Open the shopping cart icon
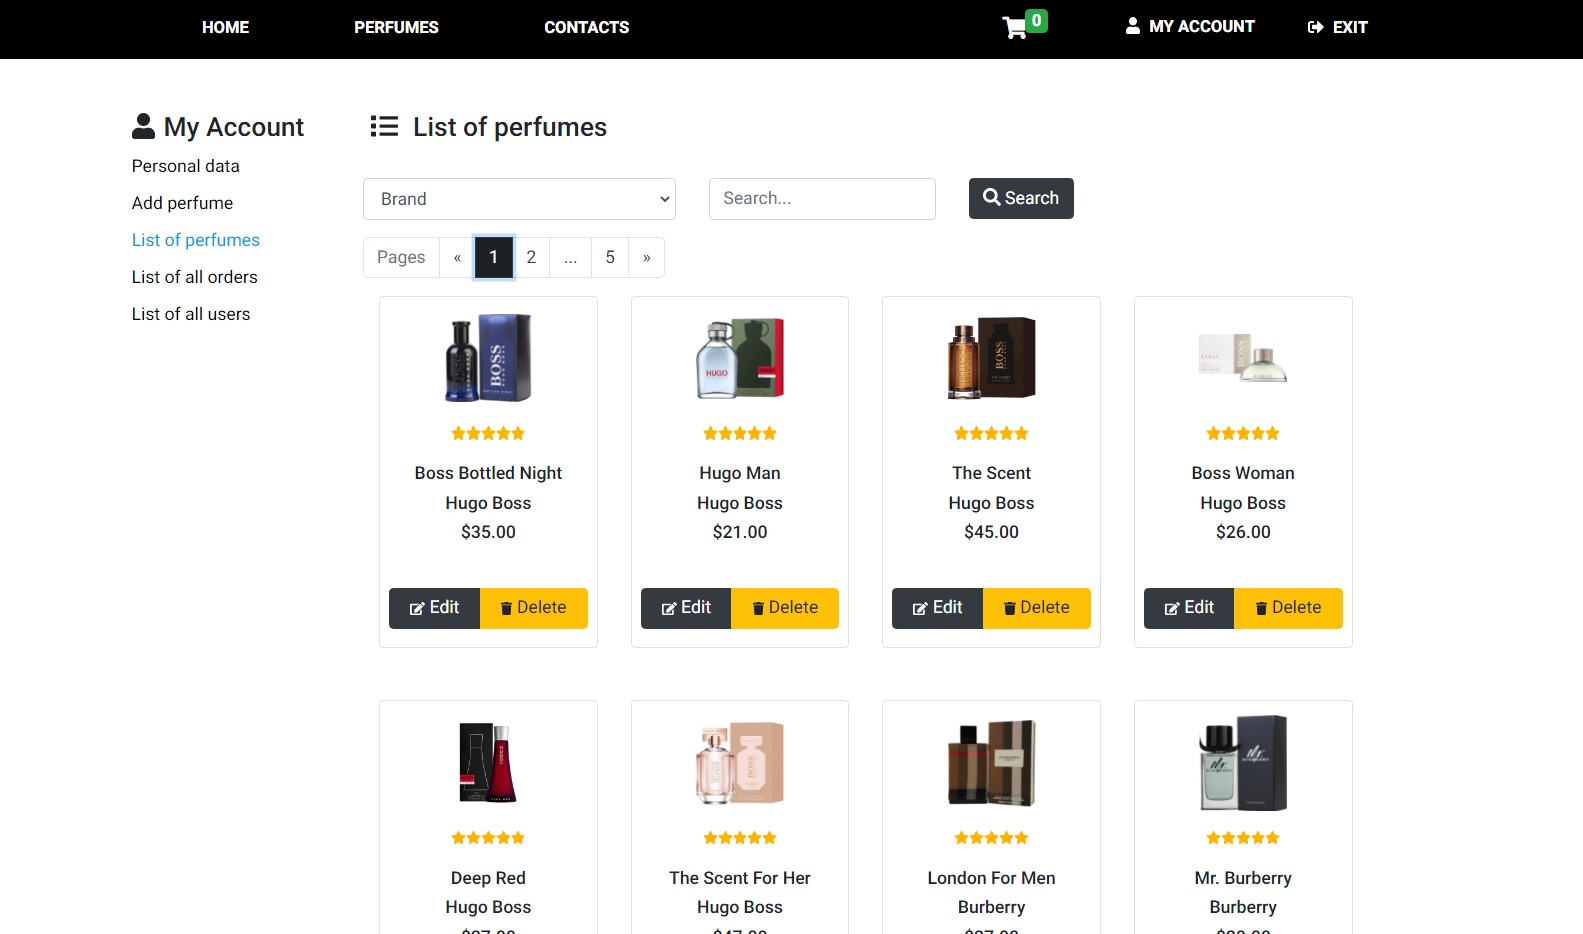The height and width of the screenshot is (934, 1583). pos(1014,28)
